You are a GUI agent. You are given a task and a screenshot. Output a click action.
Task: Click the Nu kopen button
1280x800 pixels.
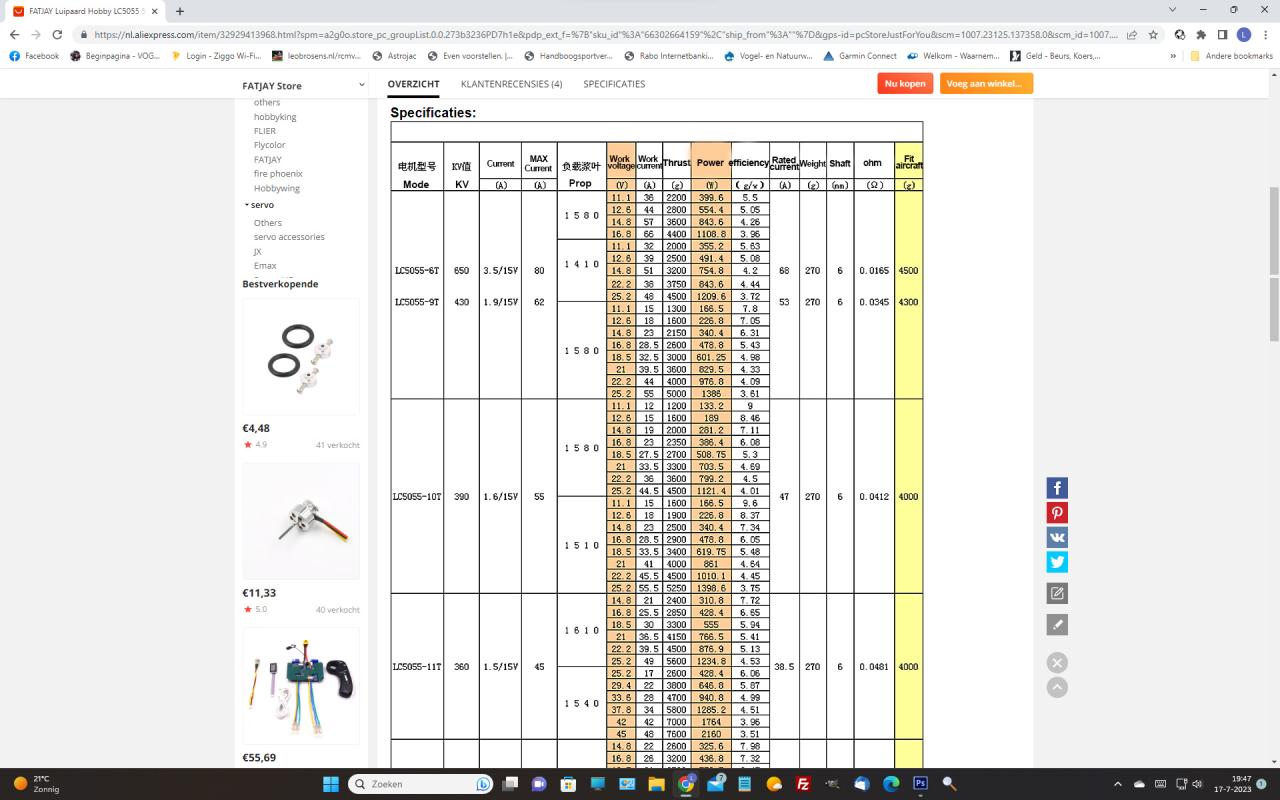pyautogui.click(x=905, y=84)
